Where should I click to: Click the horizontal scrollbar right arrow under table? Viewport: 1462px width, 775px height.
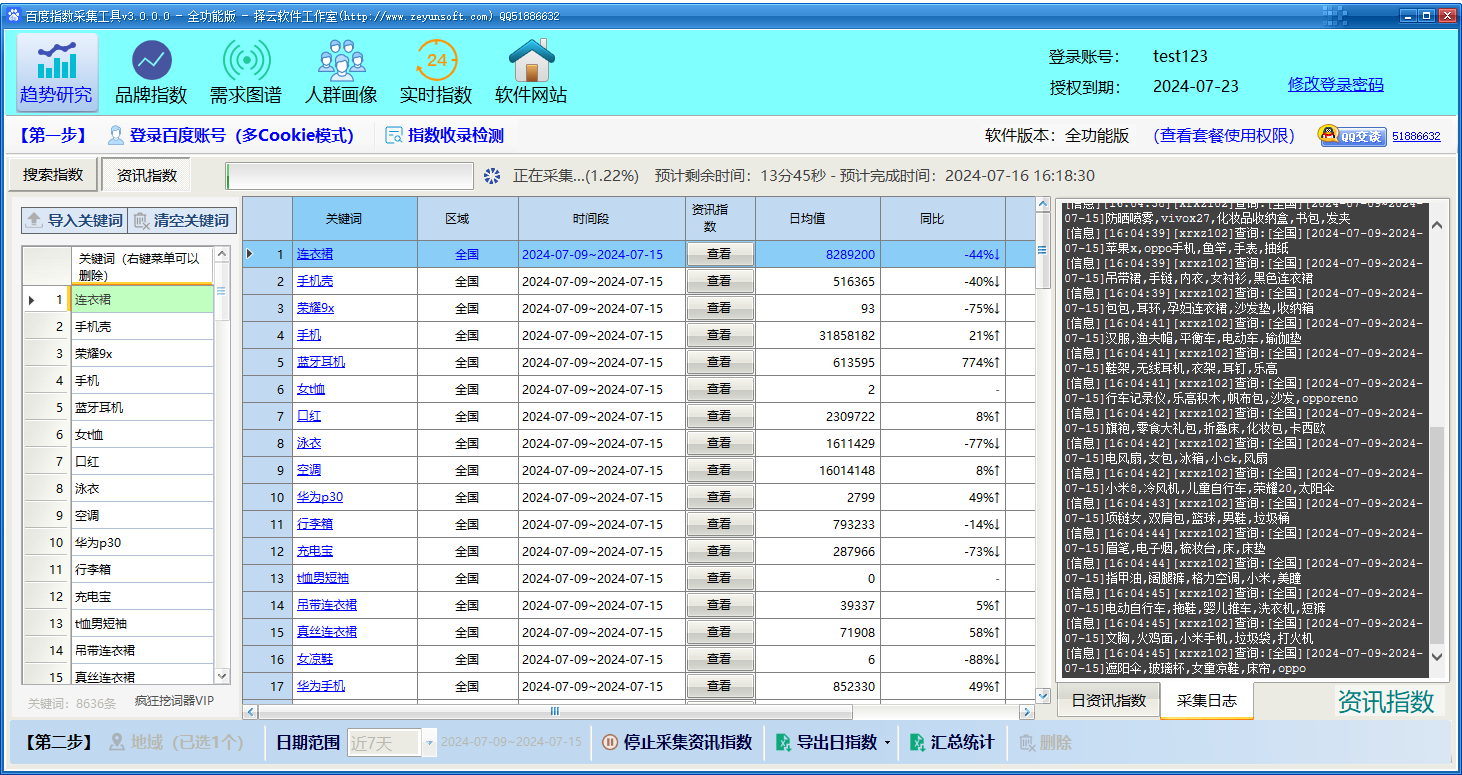pyautogui.click(x=1027, y=712)
